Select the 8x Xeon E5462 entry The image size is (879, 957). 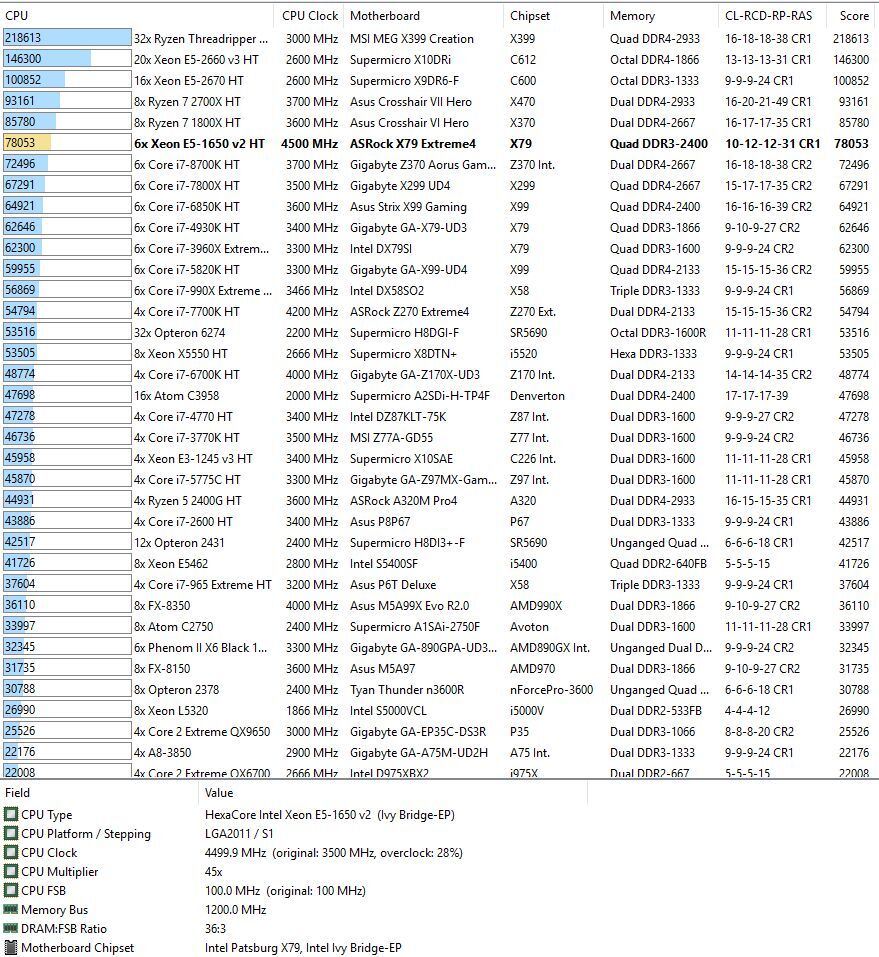(171, 564)
